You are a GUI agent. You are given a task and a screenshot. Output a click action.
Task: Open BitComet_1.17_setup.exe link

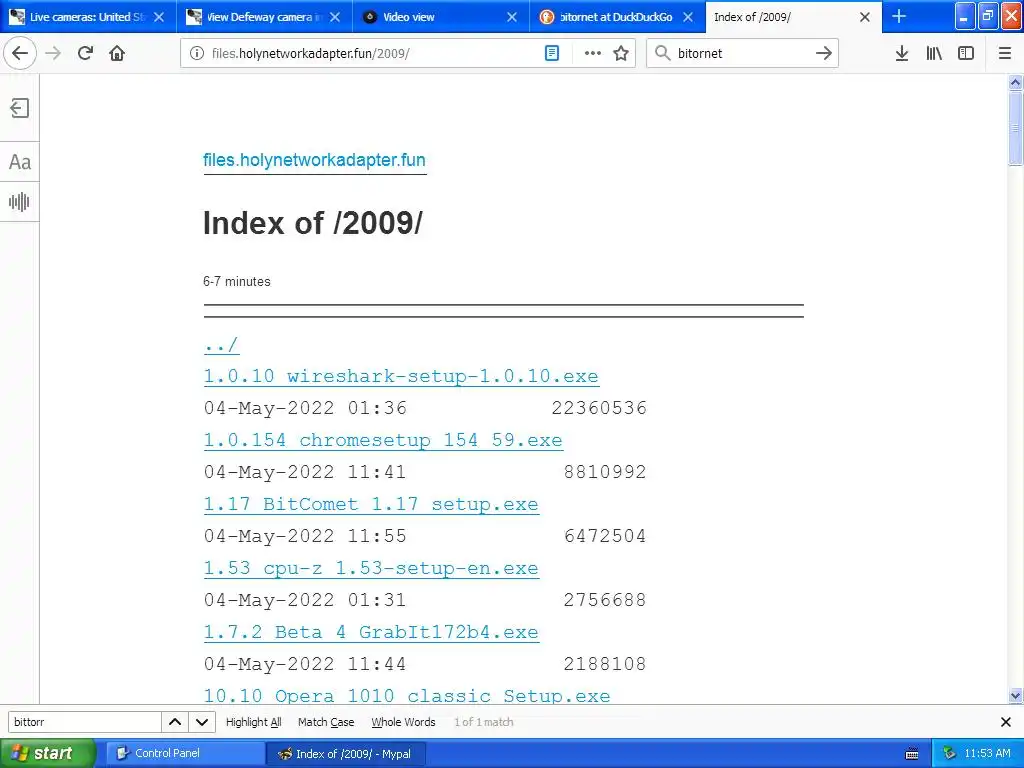371,504
